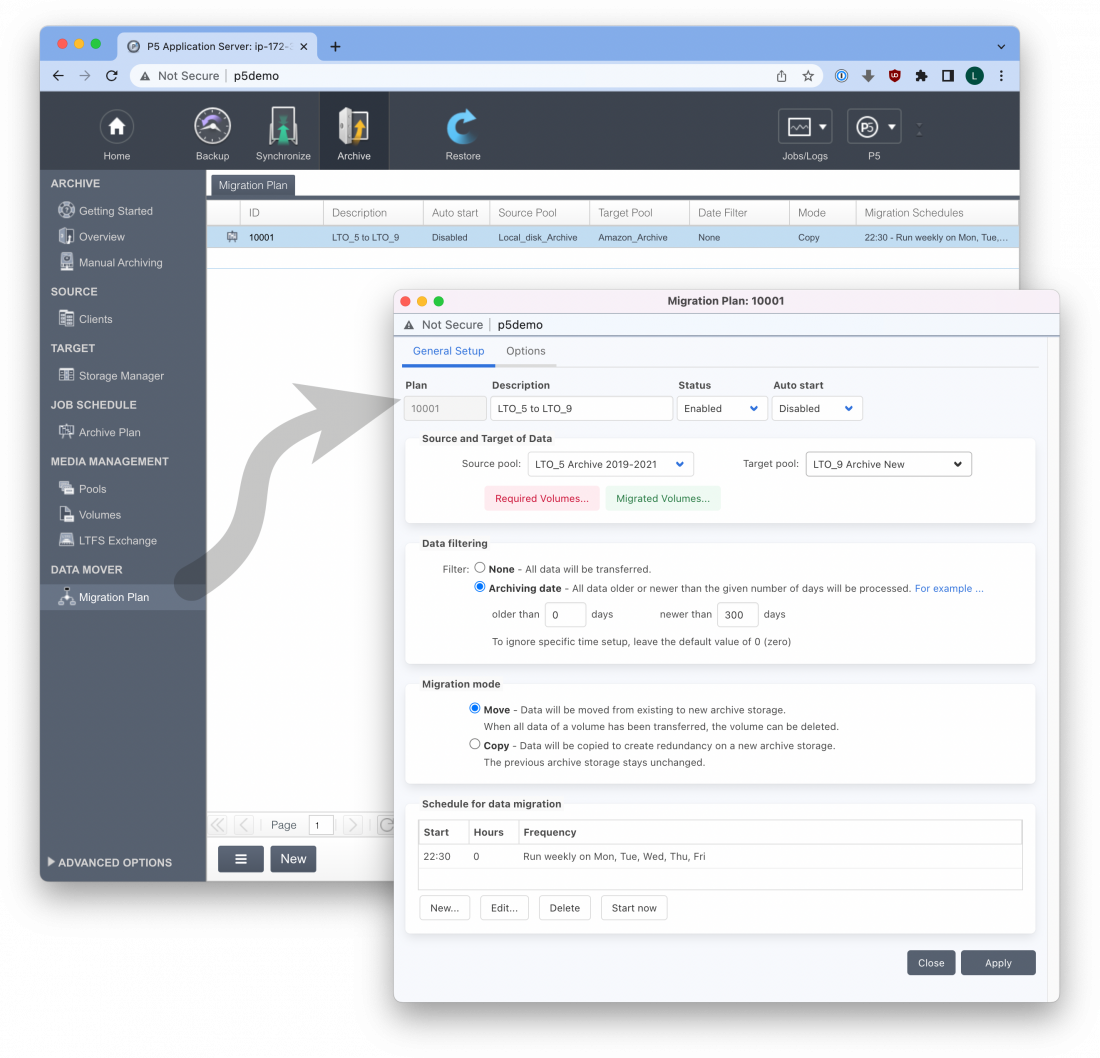Select the None filter radio button

coord(480,568)
